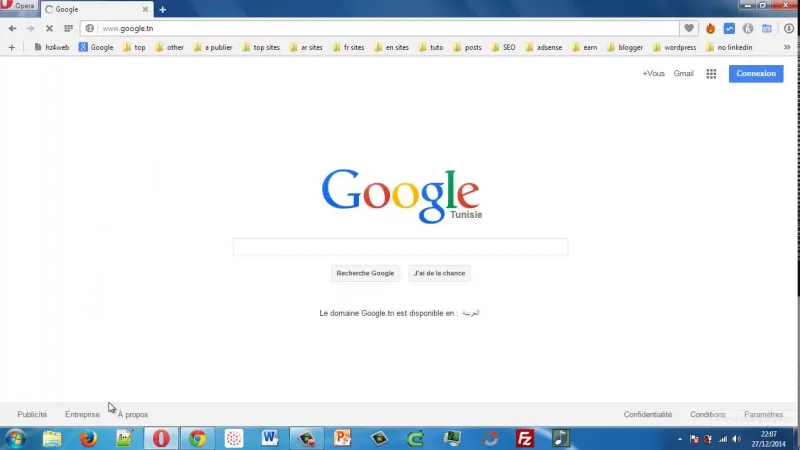Click inside the Google search box
The height and width of the screenshot is (450, 800).
pos(400,247)
